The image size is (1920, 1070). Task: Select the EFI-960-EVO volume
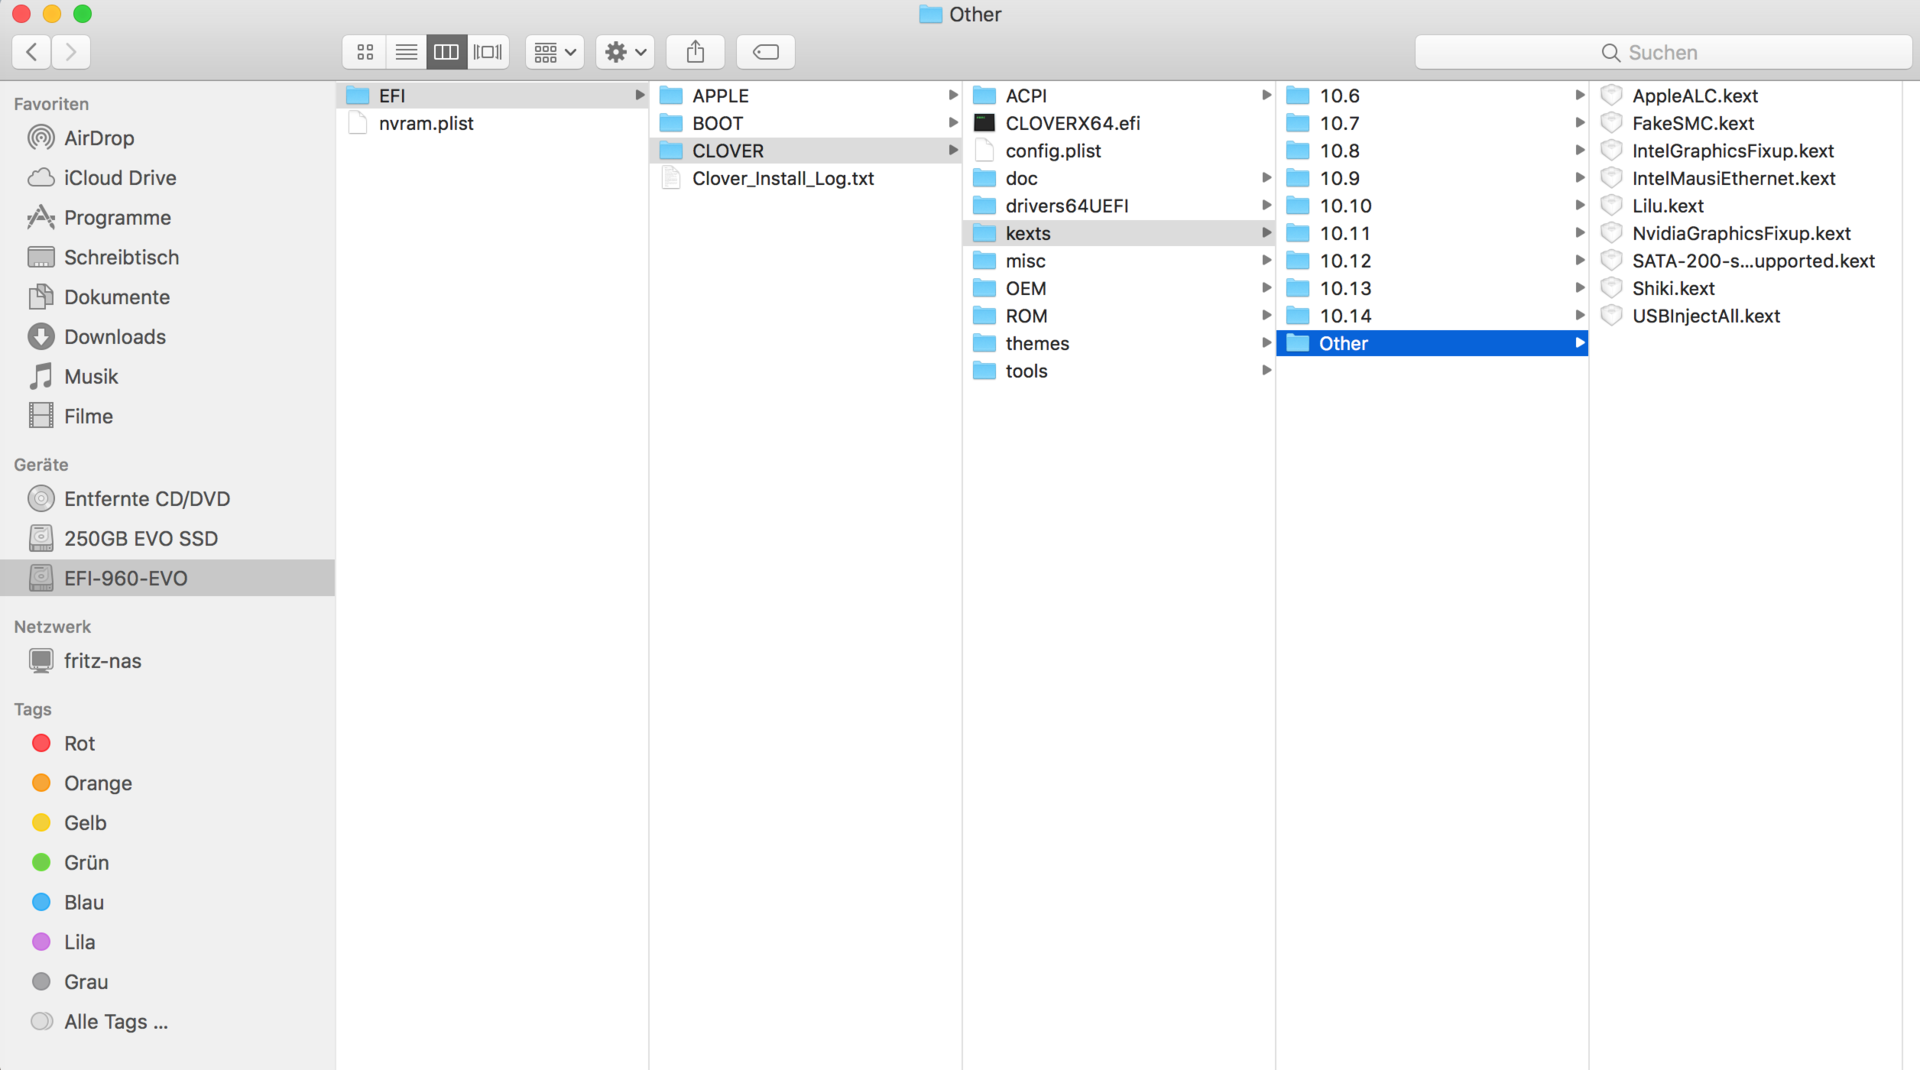168,578
